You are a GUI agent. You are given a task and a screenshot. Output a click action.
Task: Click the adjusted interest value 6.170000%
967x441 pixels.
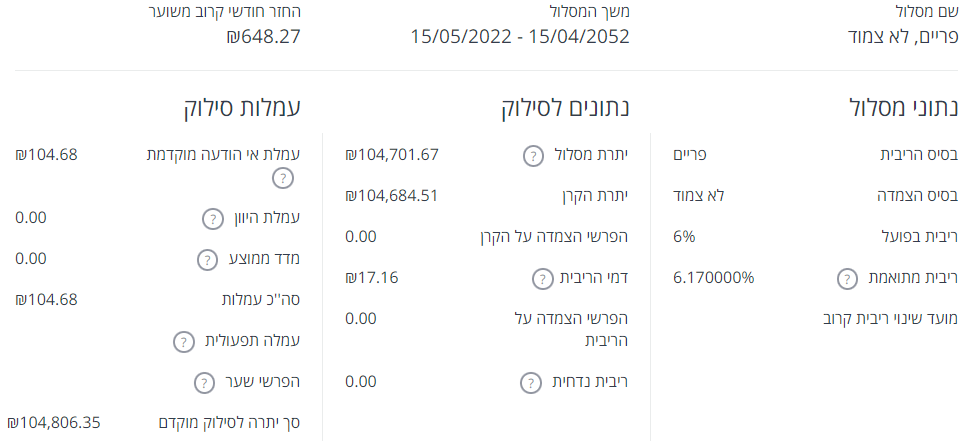coord(714,277)
